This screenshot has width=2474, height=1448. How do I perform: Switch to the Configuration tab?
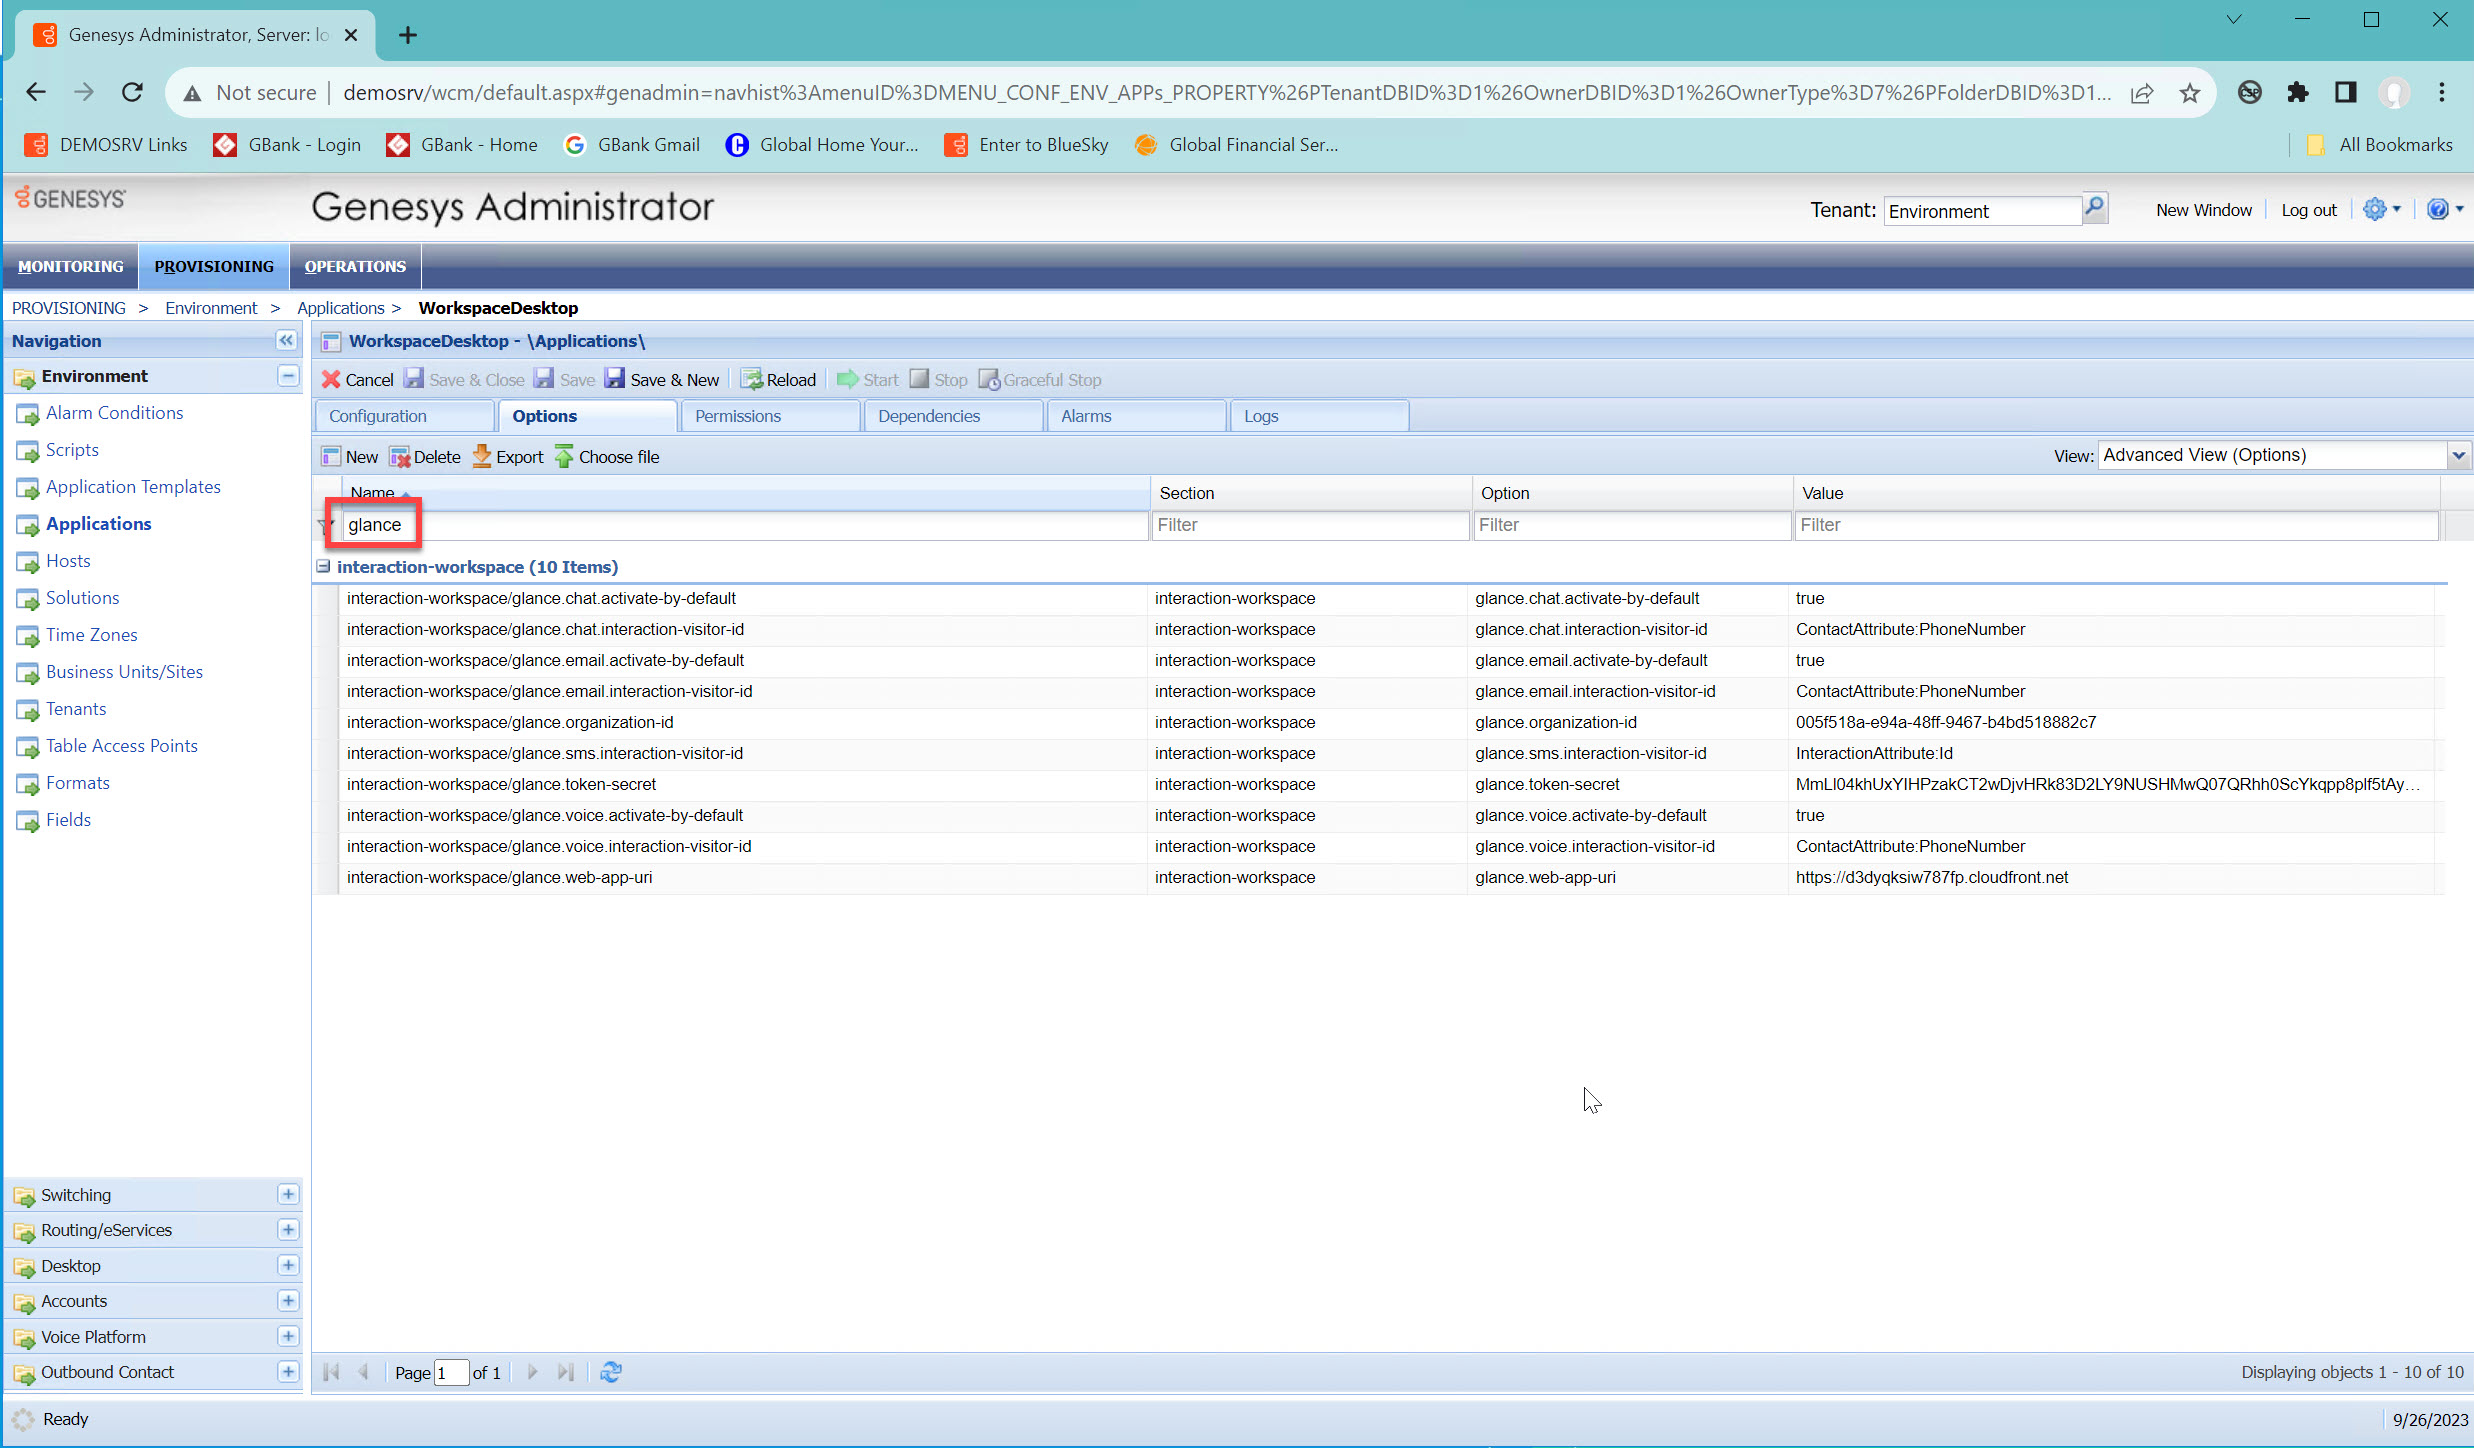pos(404,416)
